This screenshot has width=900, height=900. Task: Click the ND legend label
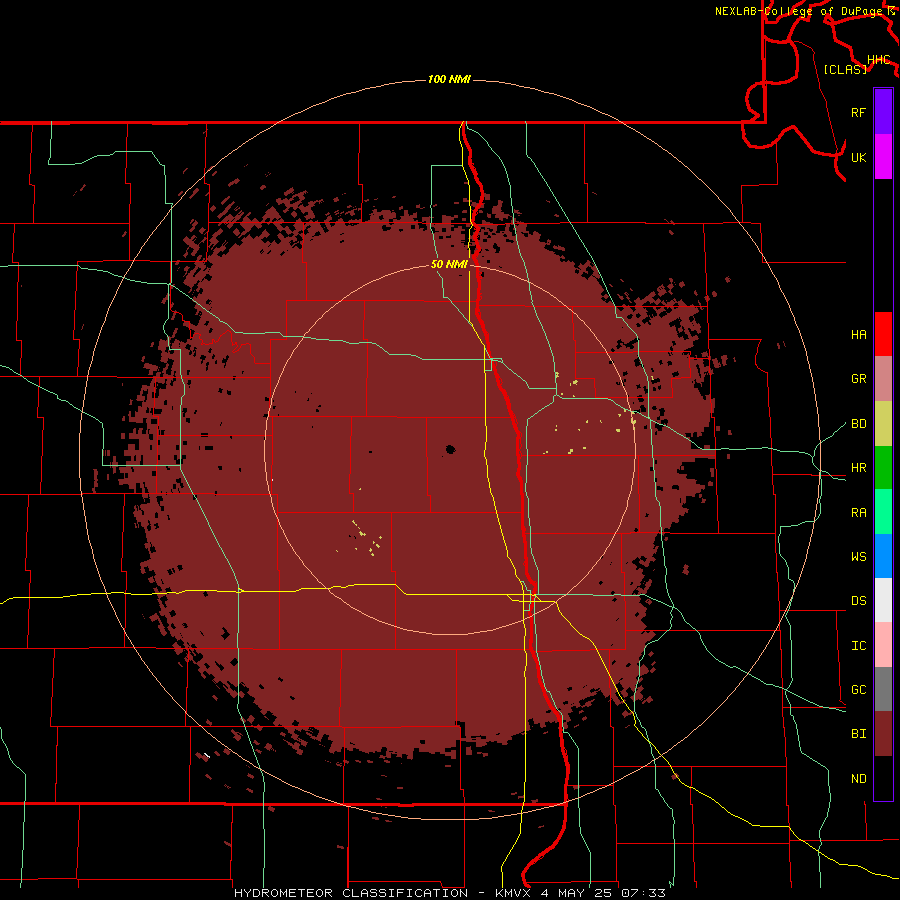pyautogui.click(x=858, y=779)
